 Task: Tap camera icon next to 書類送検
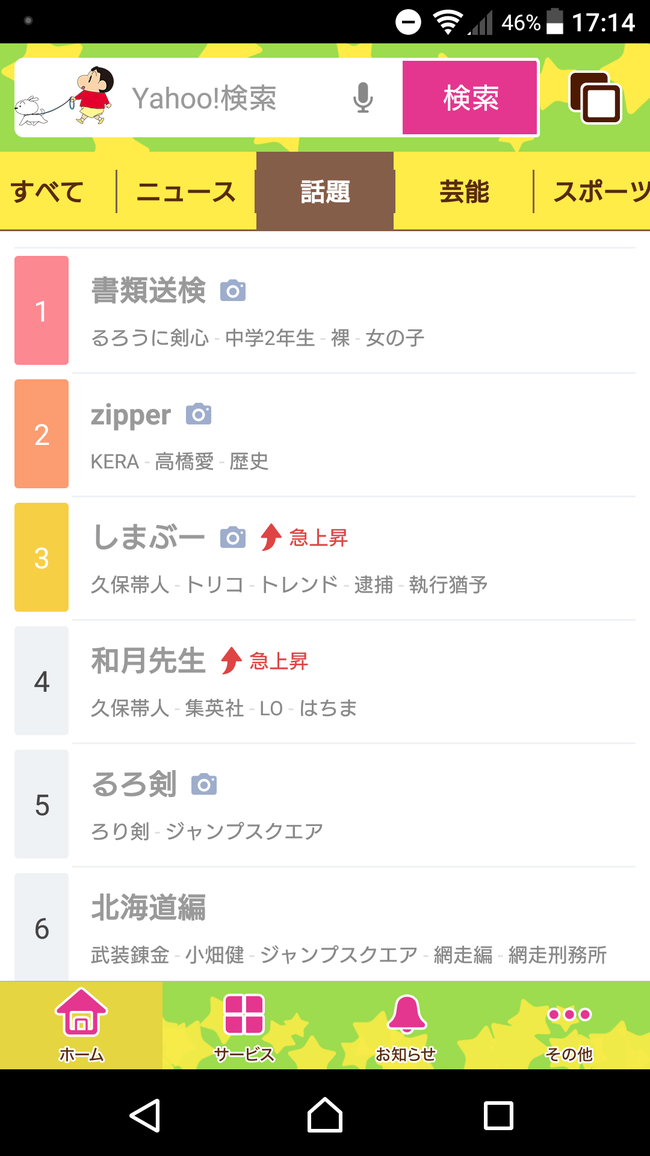click(233, 291)
